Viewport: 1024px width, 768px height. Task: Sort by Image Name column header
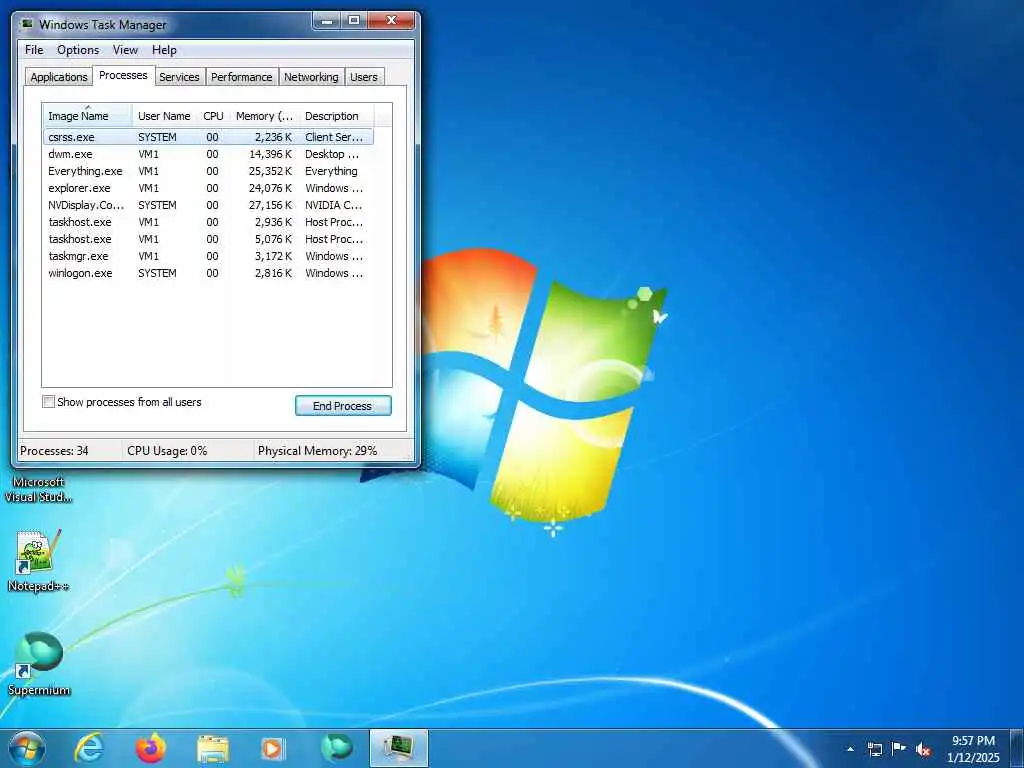[88, 116]
